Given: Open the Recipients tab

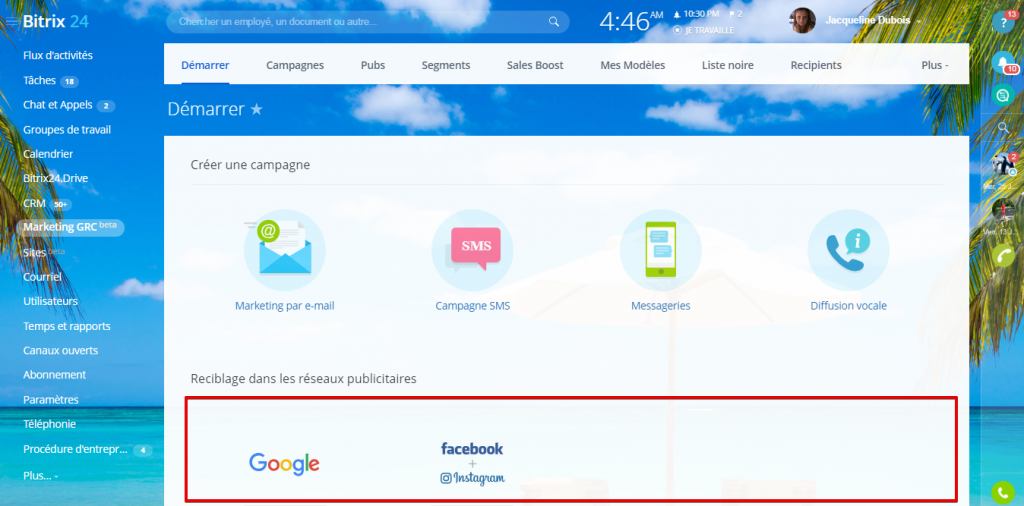Looking at the screenshot, I should [x=816, y=65].
